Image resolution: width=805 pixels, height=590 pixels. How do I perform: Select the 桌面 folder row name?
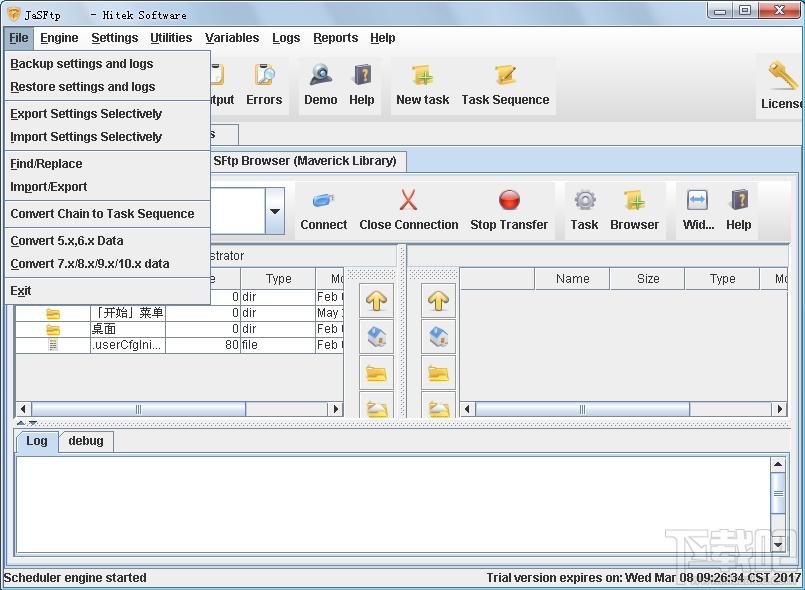tap(104, 329)
